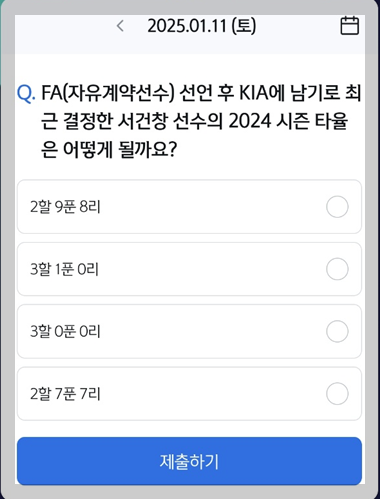The image size is (380, 499).
Task: Select radio circle for 2할 7푼 7리
Action: [x=337, y=394]
